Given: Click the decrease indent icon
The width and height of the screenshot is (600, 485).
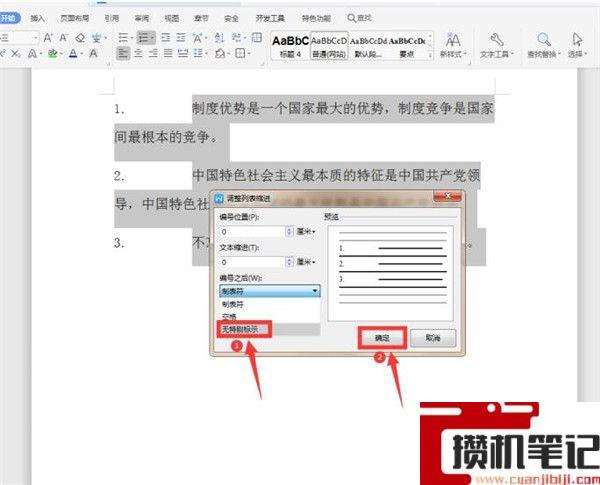Looking at the screenshot, I should coord(165,38).
